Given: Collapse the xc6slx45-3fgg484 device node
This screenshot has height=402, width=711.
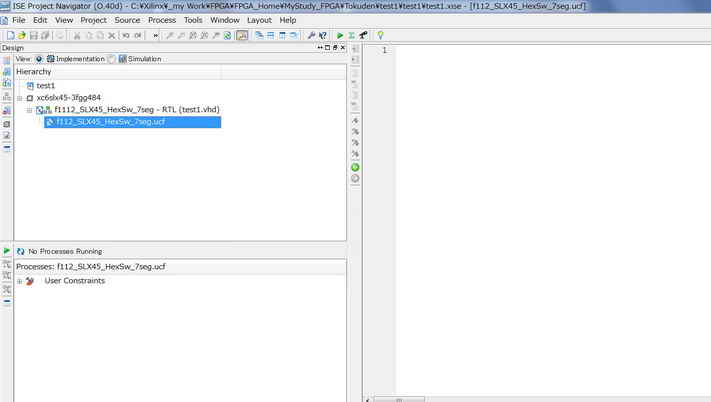Looking at the screenshot, I should pos(19,98).
